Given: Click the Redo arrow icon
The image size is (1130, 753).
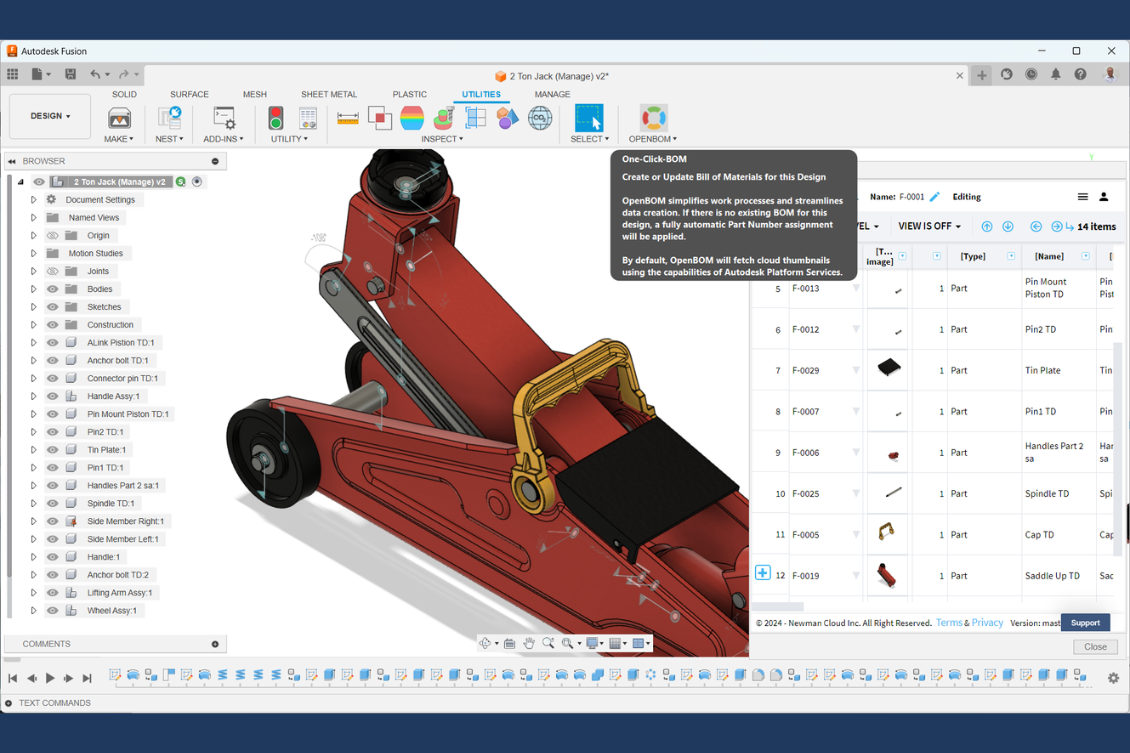Looking at the screenshot, I should point(124,73).
